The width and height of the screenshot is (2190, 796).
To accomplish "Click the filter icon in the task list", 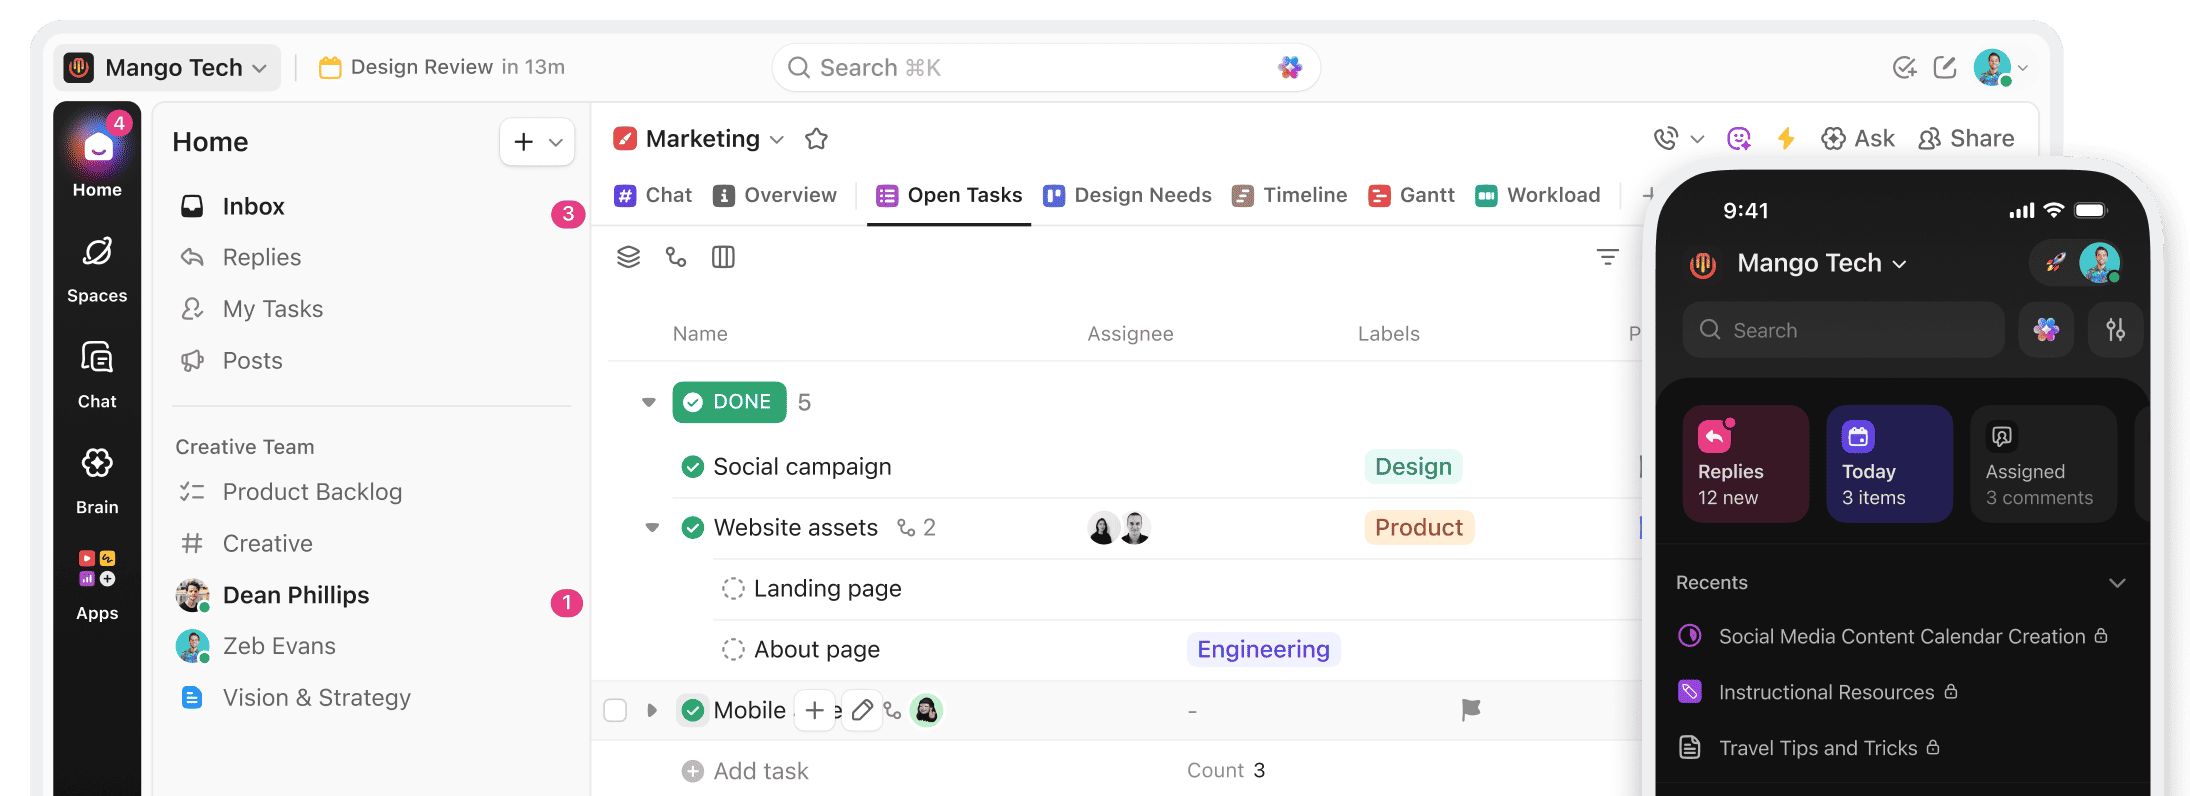I will tap(1607, 257).
